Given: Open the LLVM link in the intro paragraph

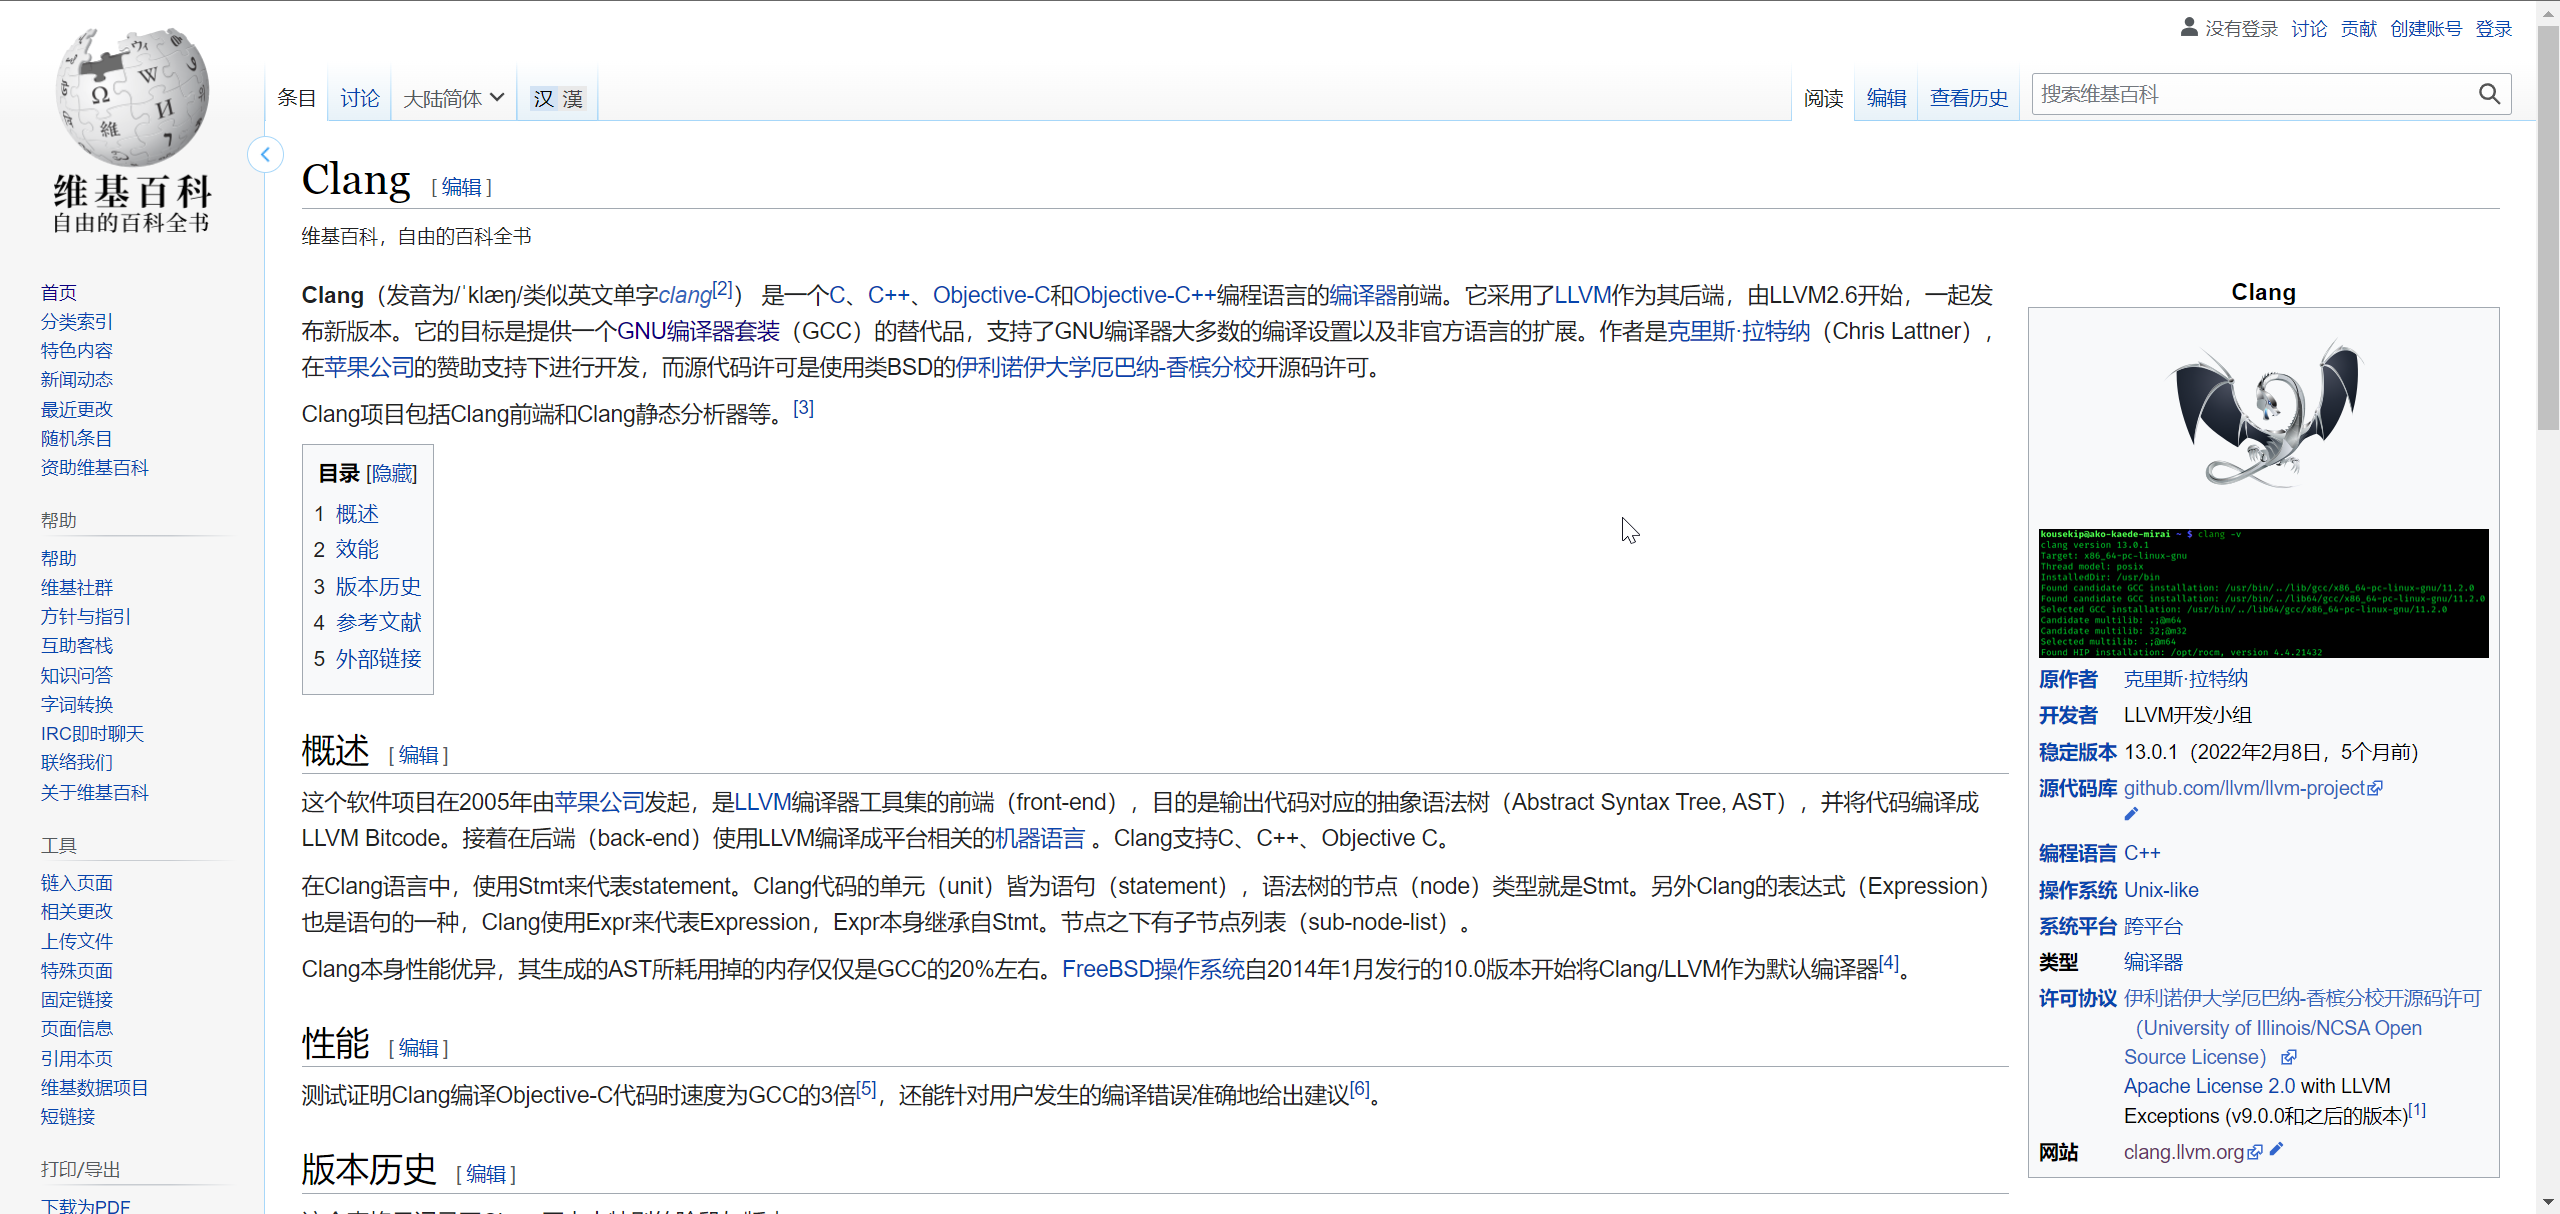Looking at the screenshot, I should point(1583,295).
